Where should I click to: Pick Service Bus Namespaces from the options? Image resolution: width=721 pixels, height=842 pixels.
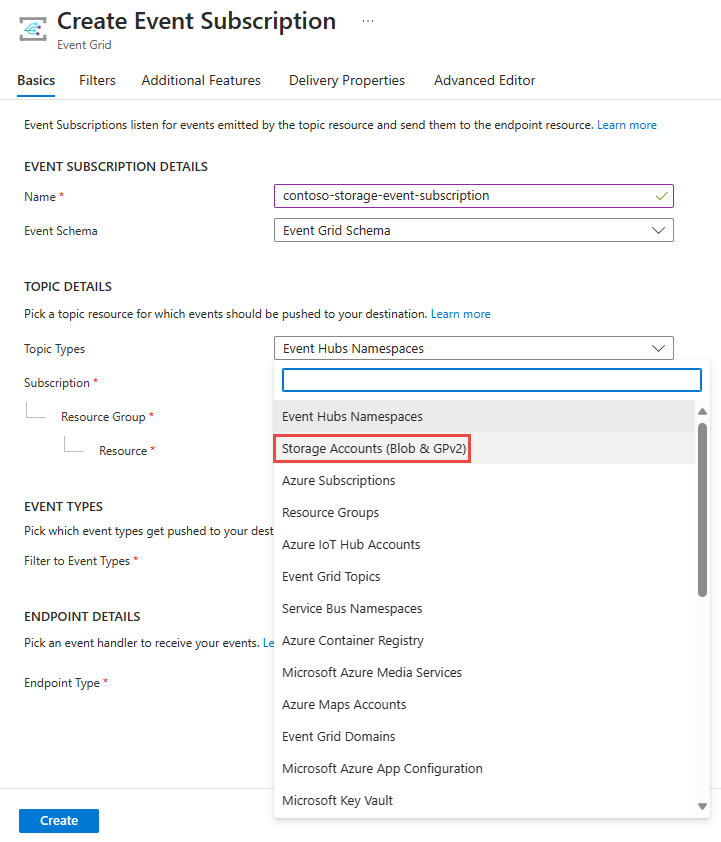[x=352, y=608]
